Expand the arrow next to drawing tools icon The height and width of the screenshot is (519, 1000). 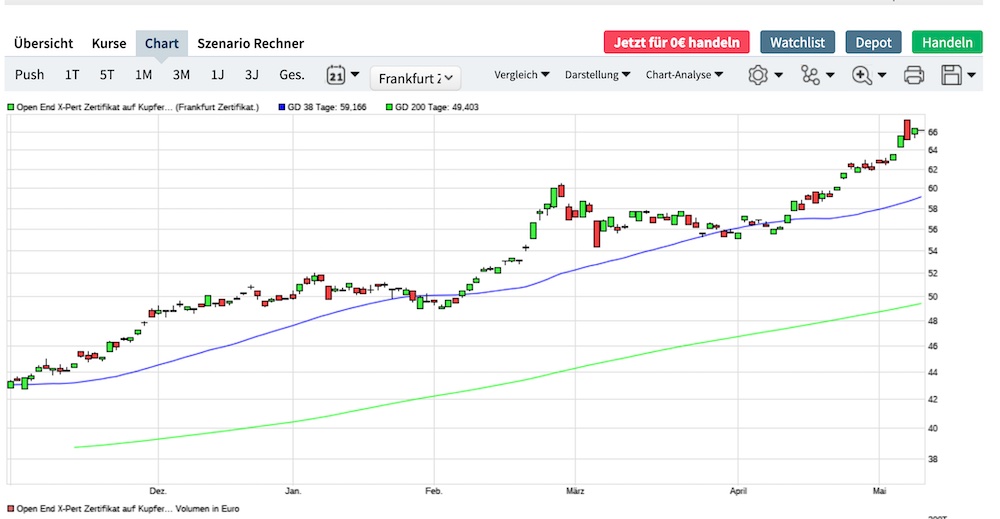pyautogui.click(x=830, y=75)
